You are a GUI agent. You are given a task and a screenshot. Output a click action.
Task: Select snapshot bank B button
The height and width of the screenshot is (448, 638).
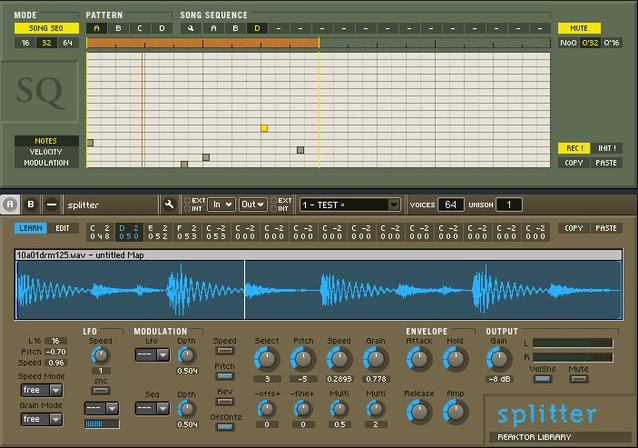[31, 204]
